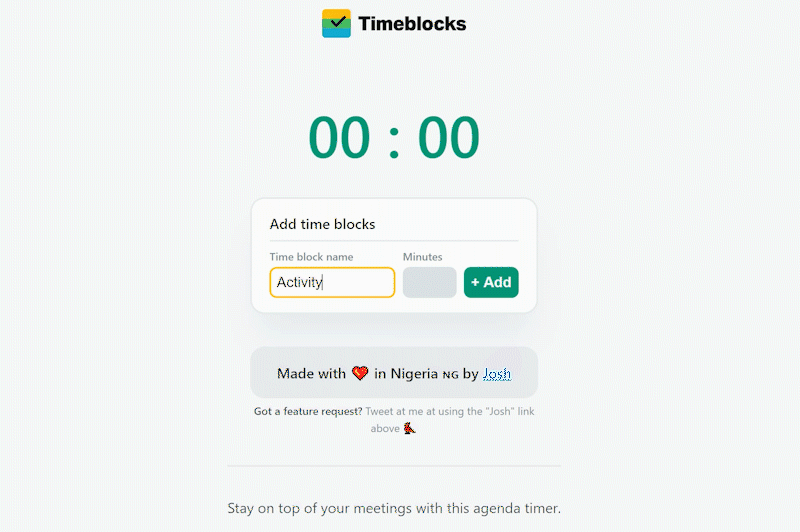Viewport: 800px width, 532px height.
Task: Click the "Stay on top of your meetings" text
Action: 394,508
